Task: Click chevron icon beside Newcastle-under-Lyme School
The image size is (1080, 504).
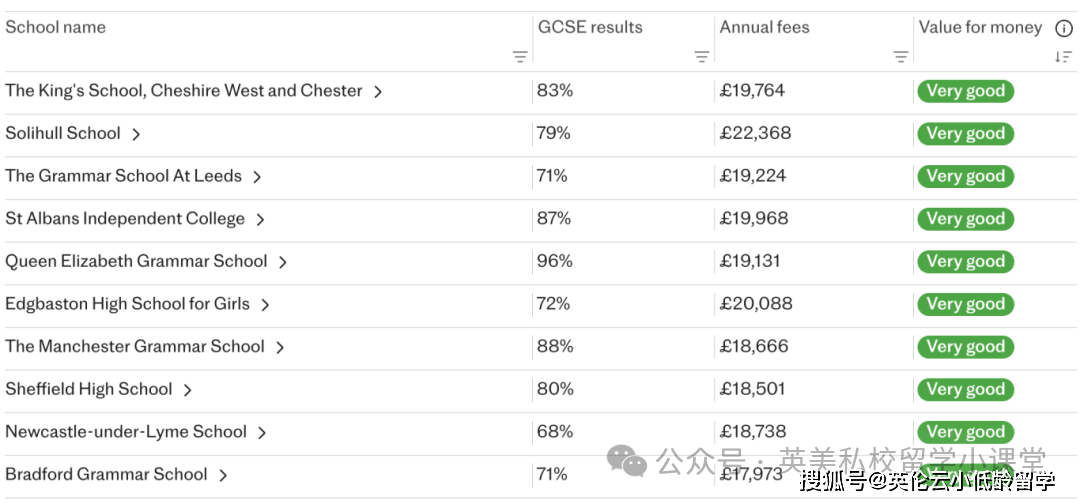Action: [x=262, y=433]
